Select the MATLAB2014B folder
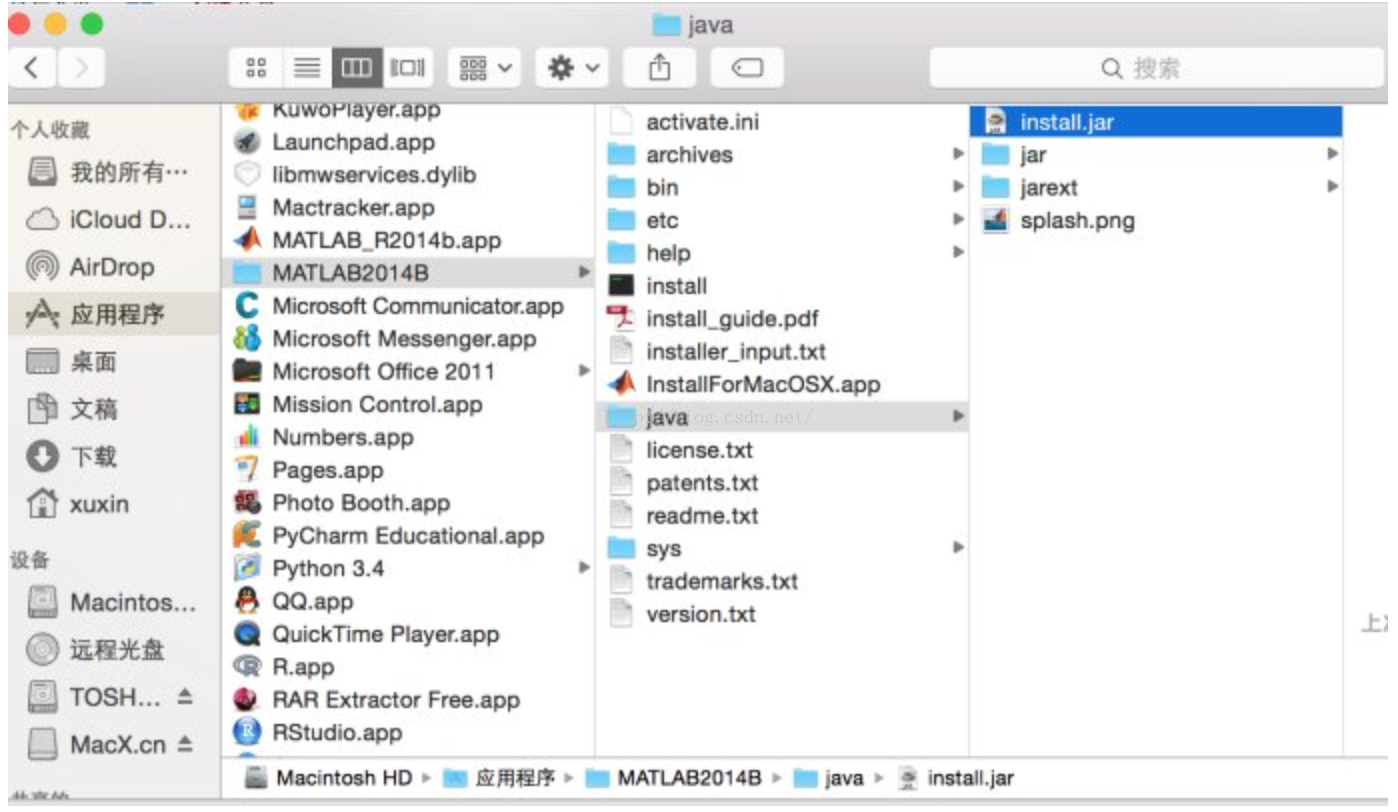1398x812 pixels. point(407,273)
